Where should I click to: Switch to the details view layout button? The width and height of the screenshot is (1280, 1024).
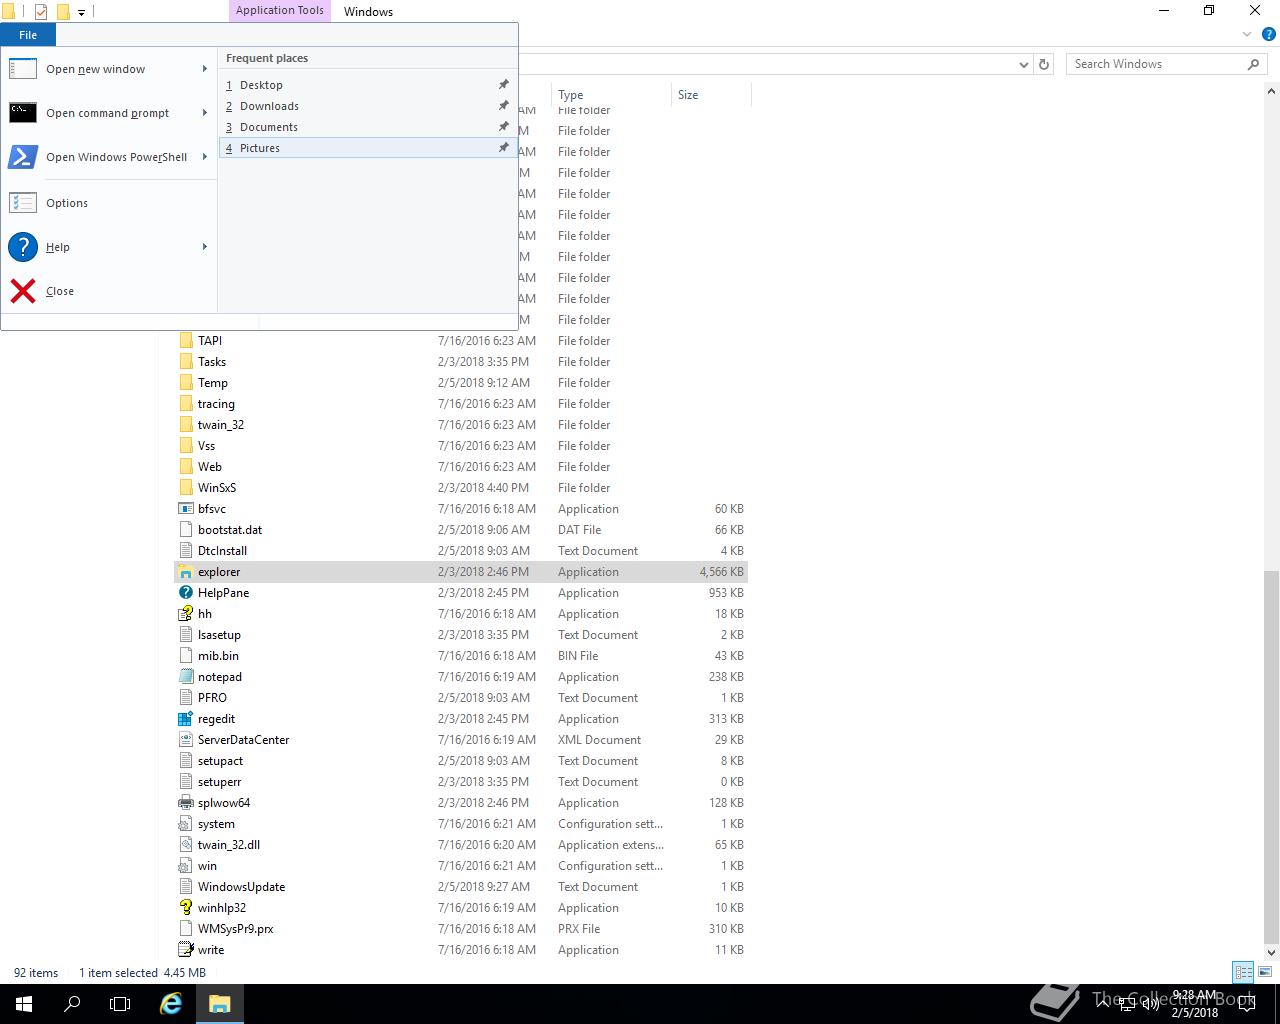[x=1244, y=972]
